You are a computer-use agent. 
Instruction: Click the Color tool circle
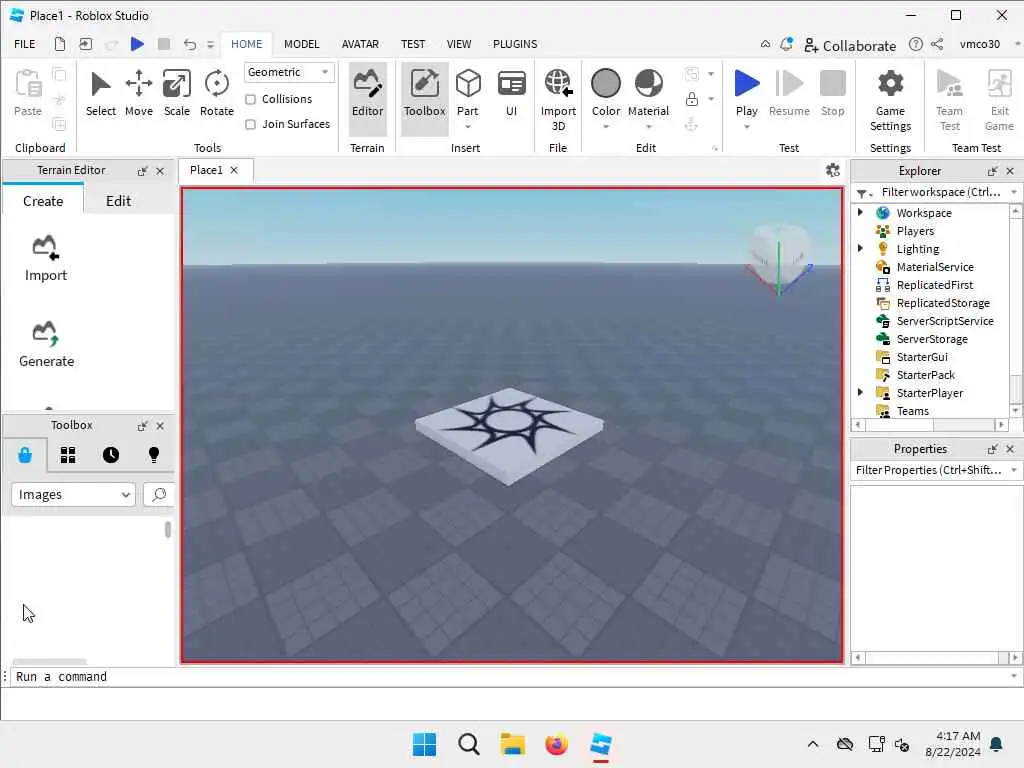click(x=605, y=84)
